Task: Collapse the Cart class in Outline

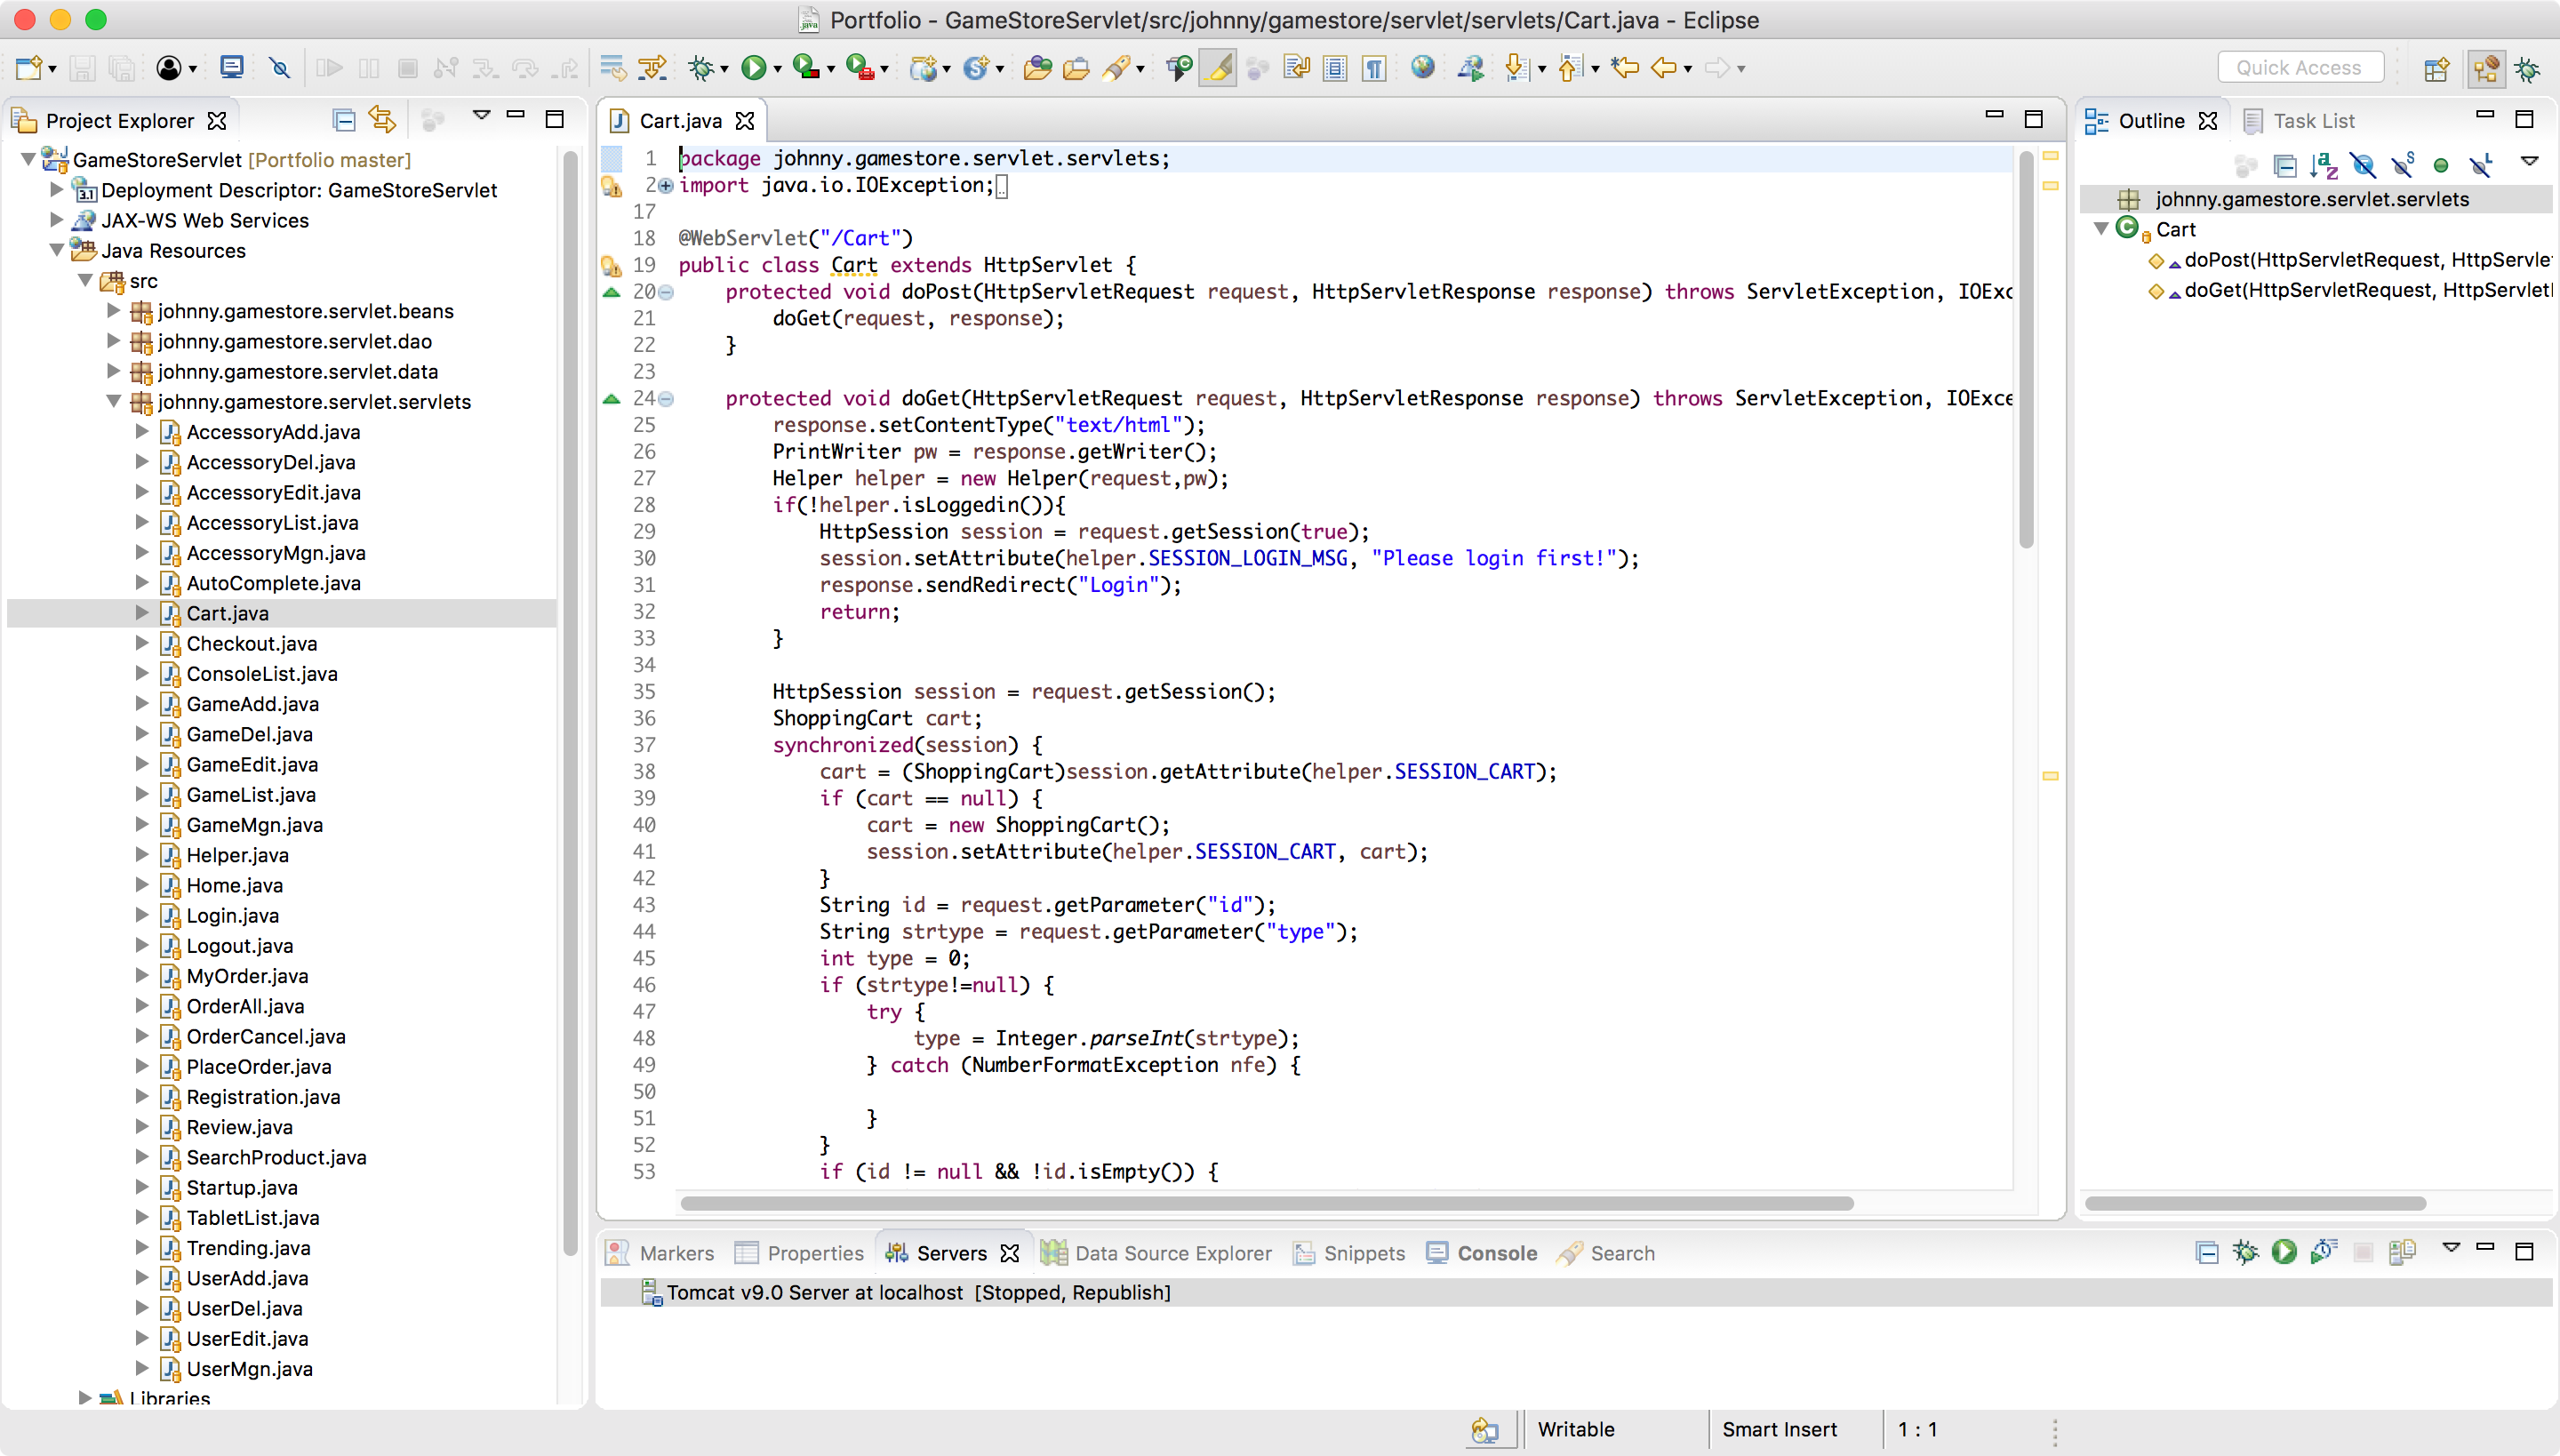Action: [2101, 229]
